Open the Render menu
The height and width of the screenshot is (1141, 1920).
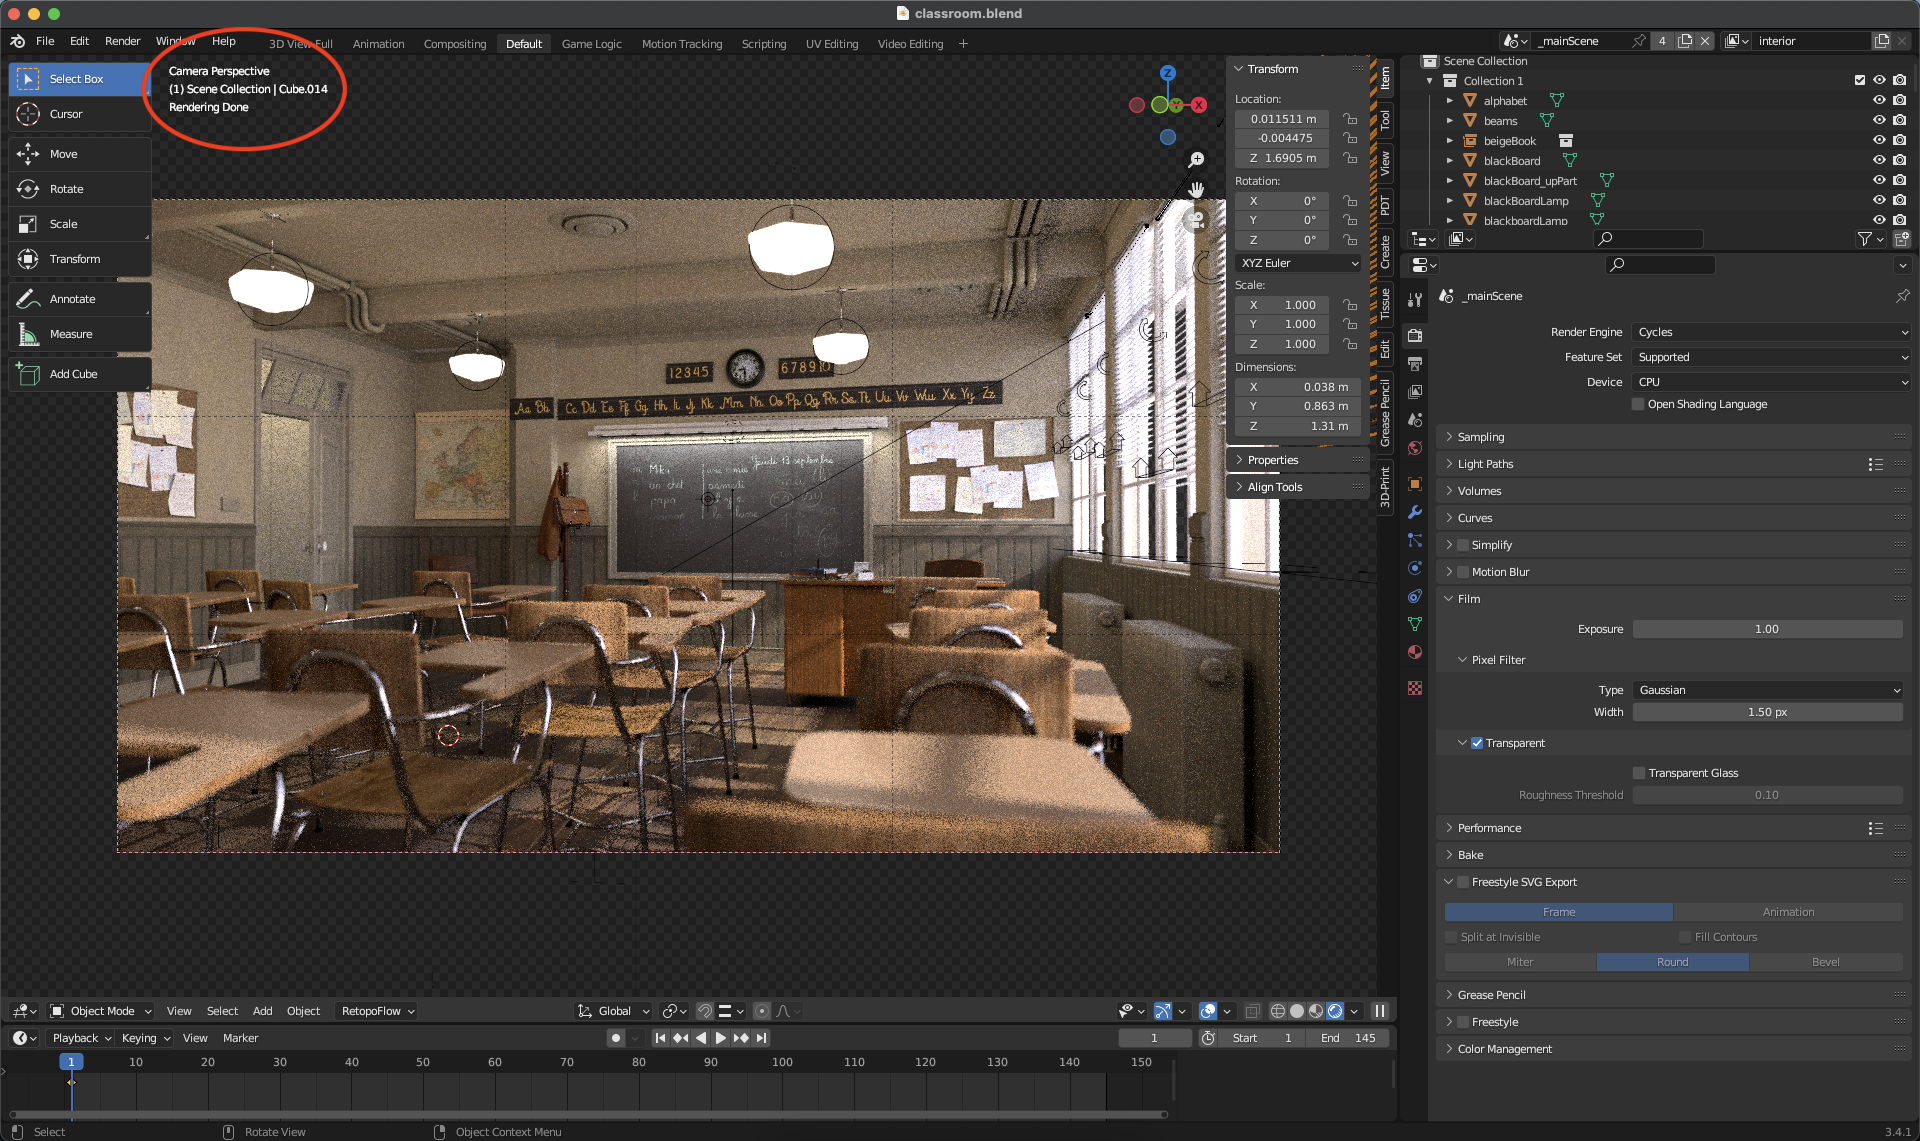coord(122,41)
